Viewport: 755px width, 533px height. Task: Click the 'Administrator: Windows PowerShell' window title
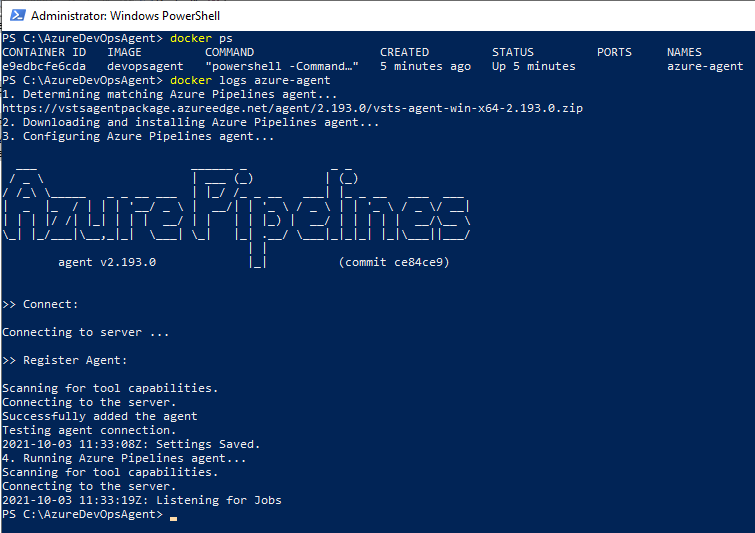125,16
